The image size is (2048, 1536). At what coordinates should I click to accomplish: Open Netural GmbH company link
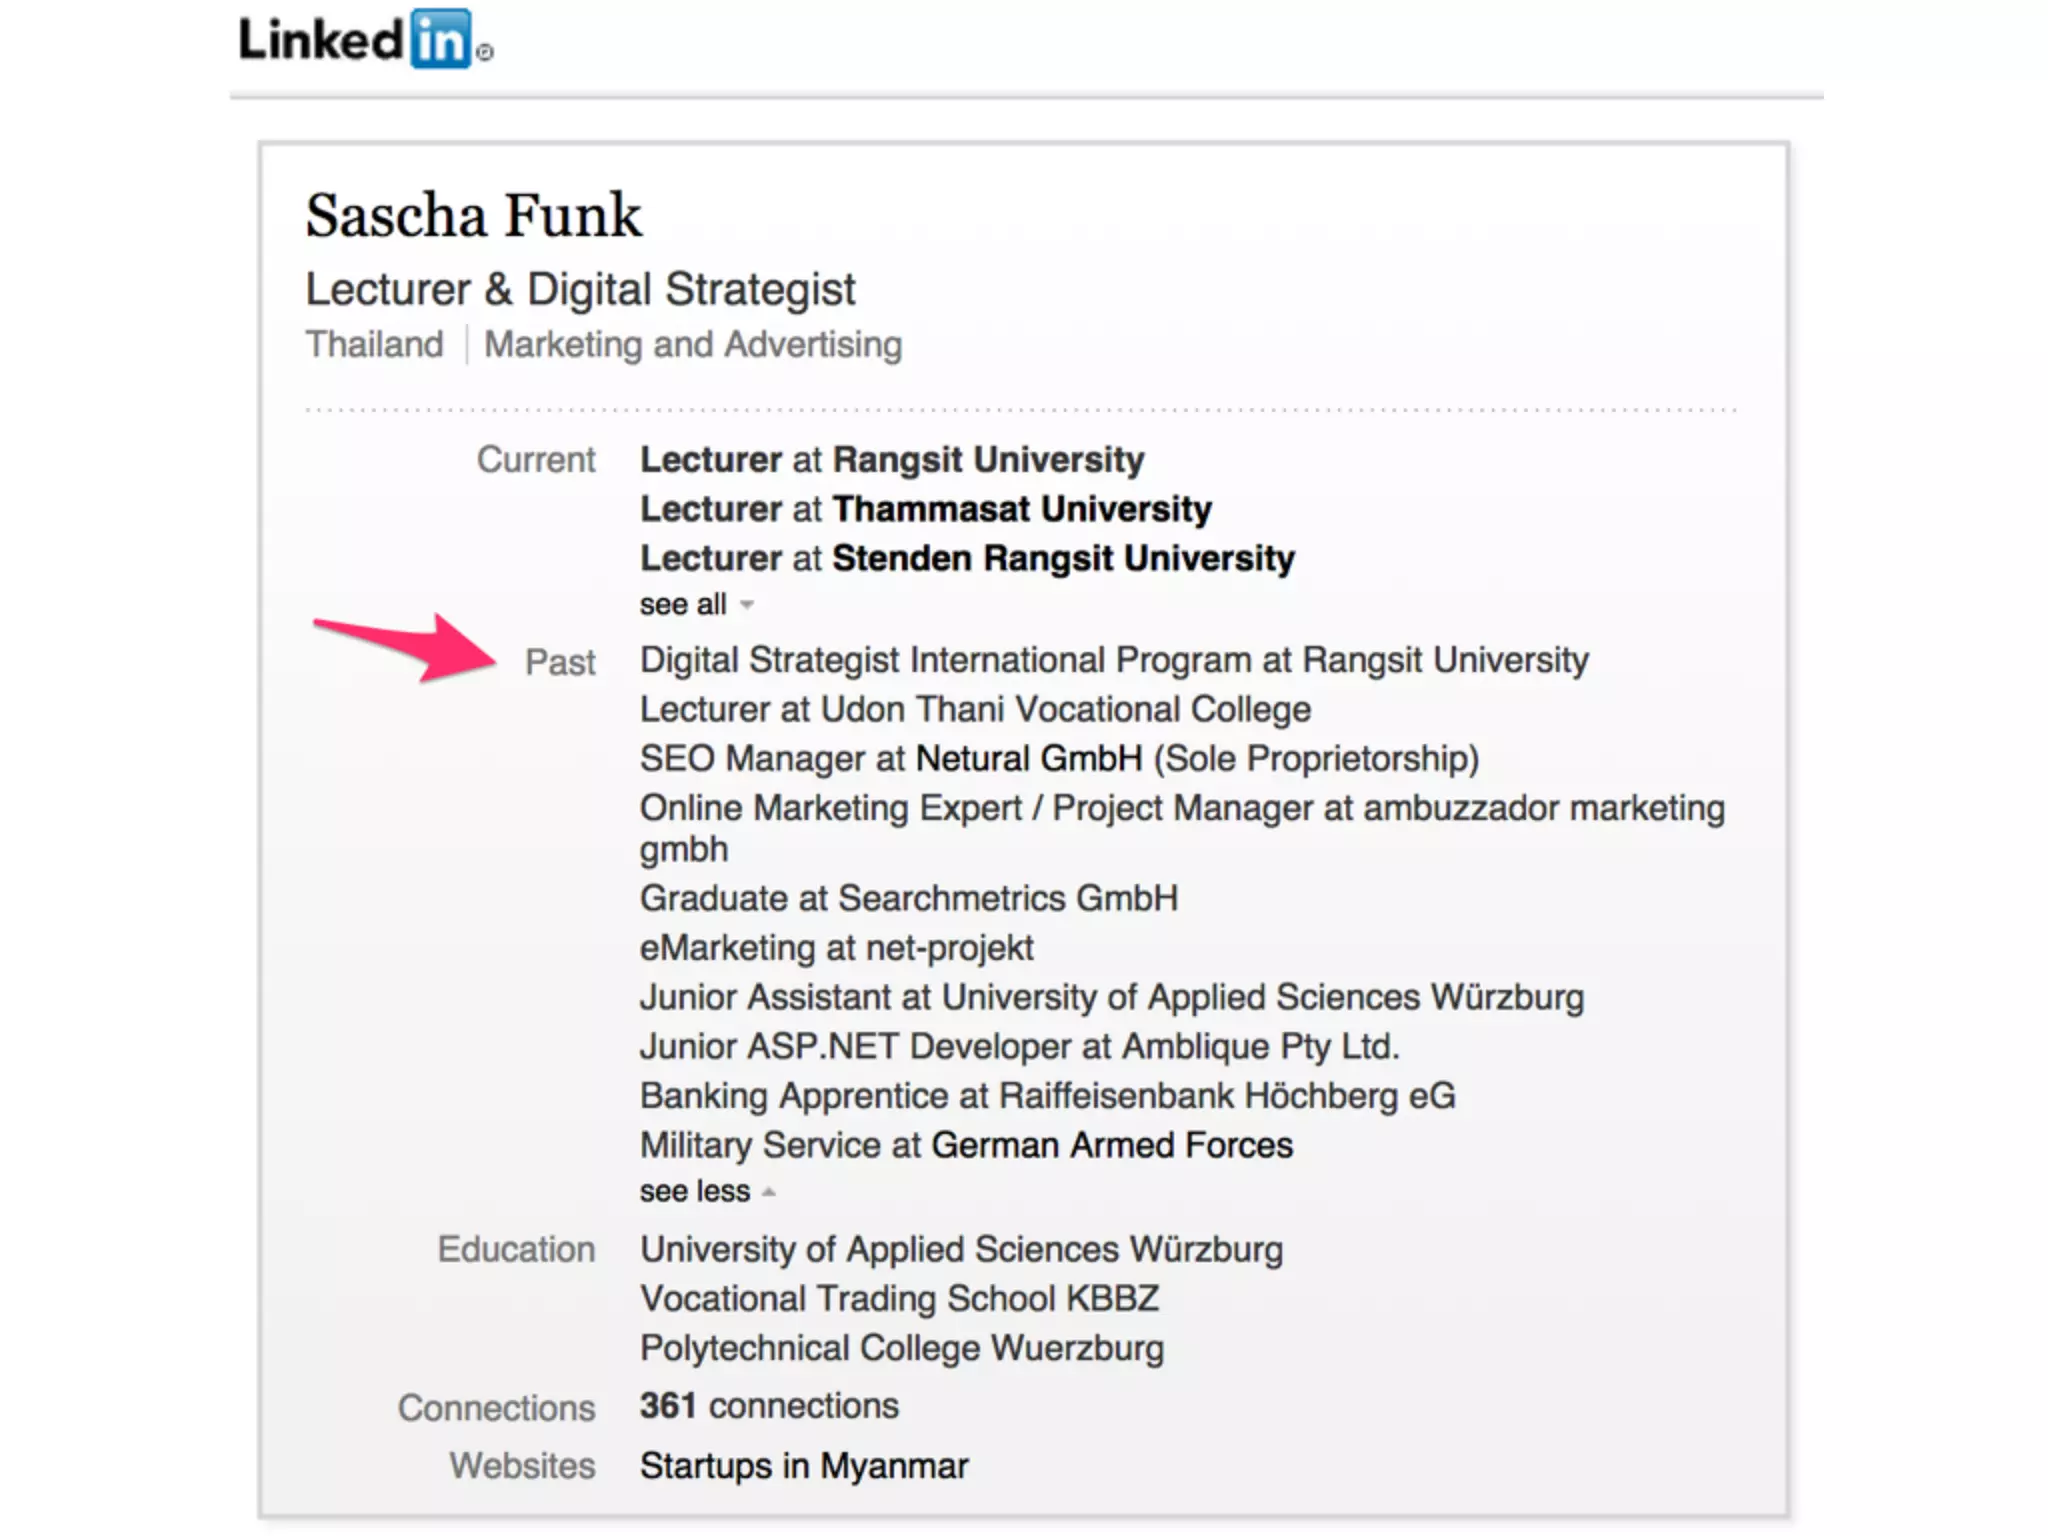[x=1028, y=759]
